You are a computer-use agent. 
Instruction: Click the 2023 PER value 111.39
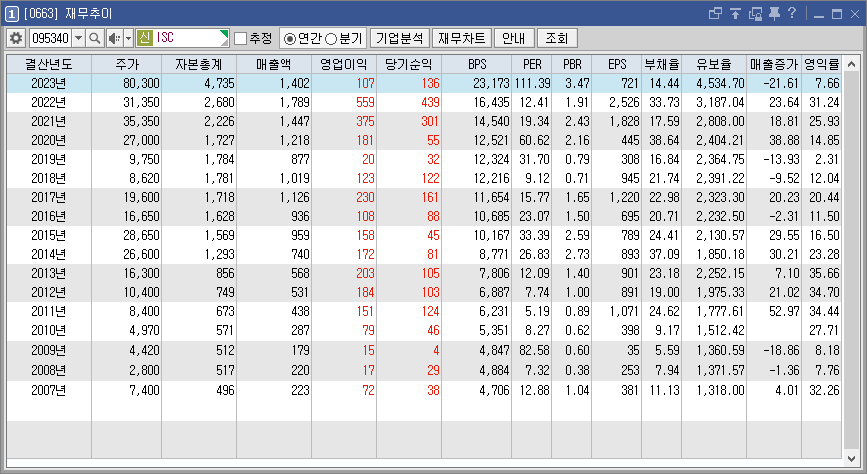(x=532, y=84)
